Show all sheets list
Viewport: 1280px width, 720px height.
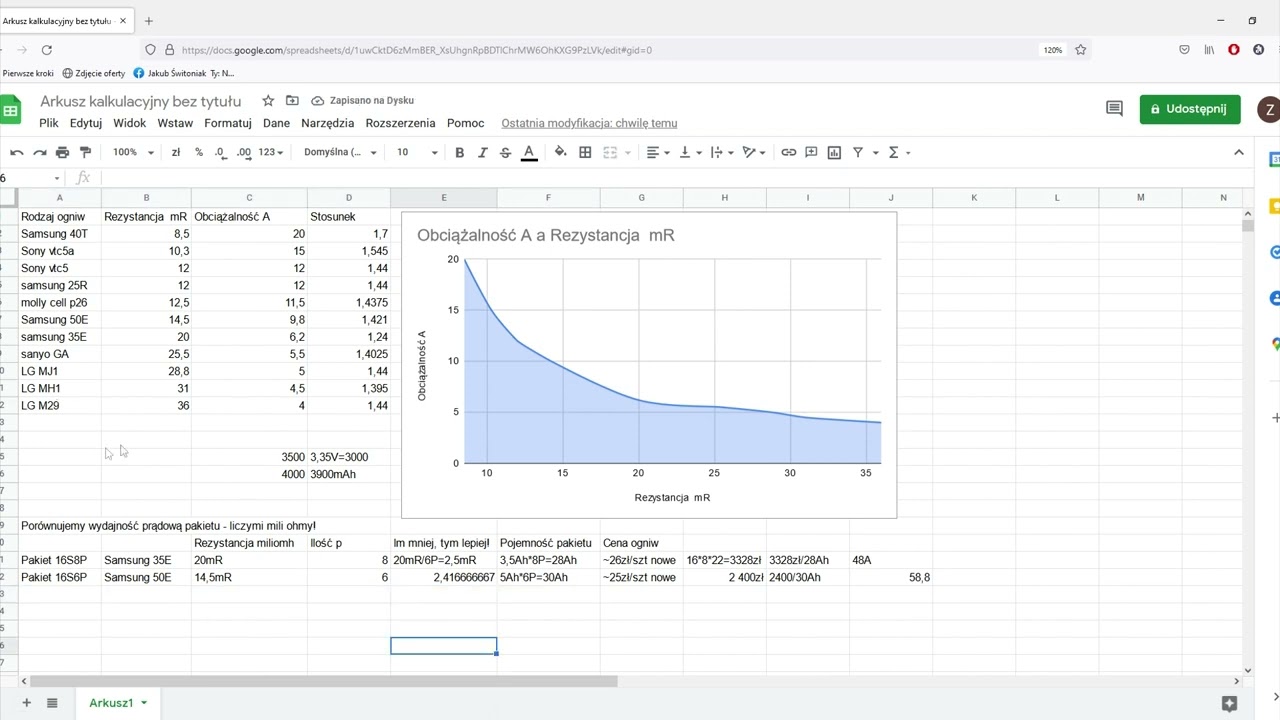pos(52,703)
